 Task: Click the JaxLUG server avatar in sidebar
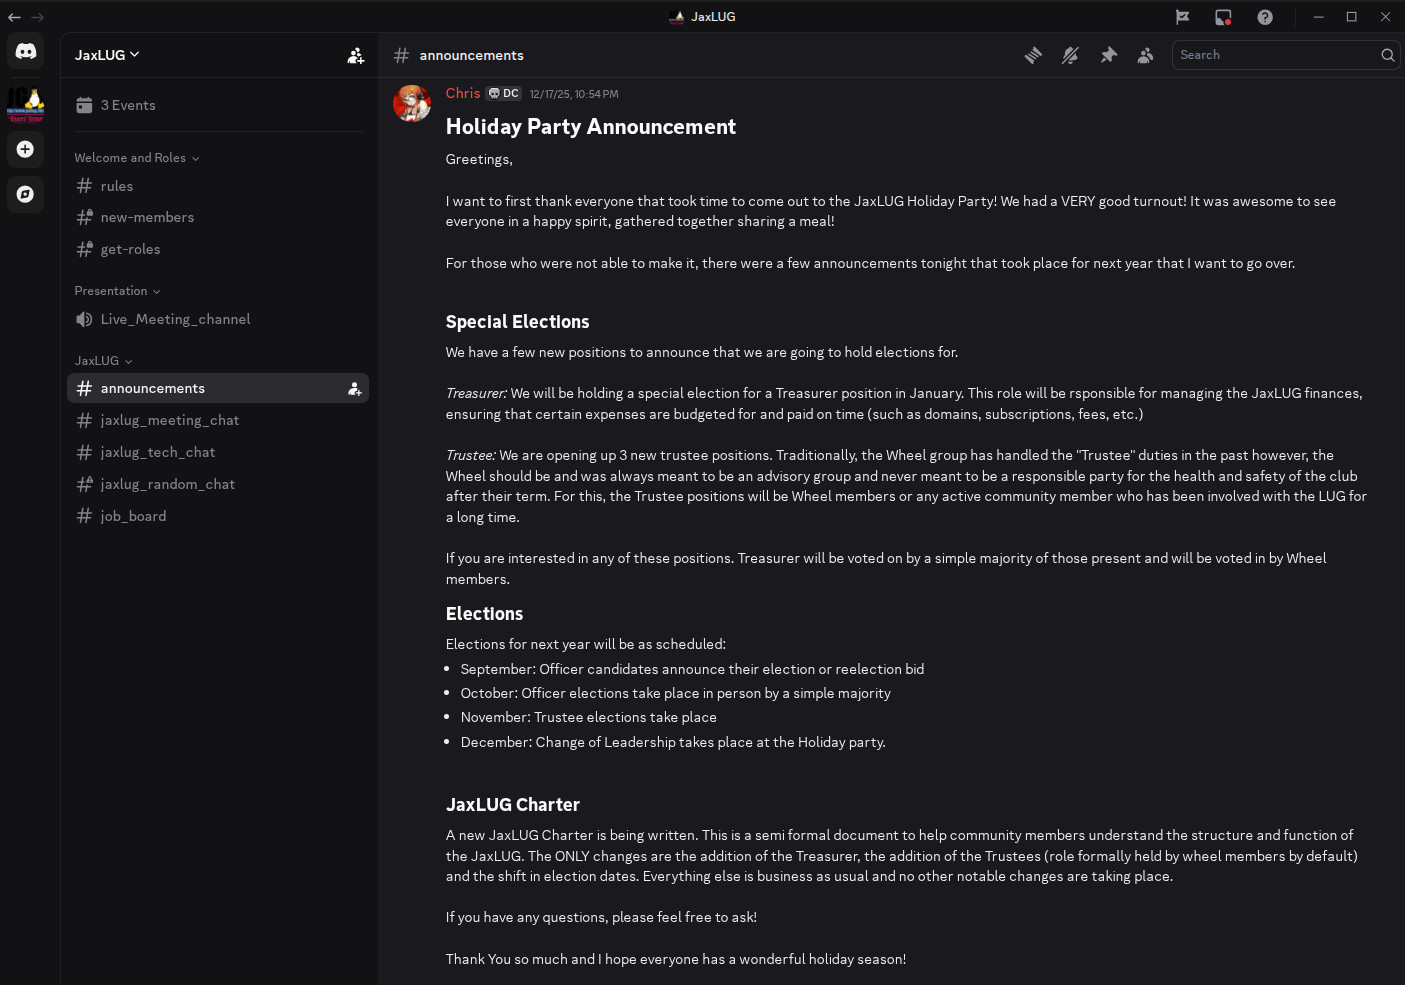pyautogui.click(x=26, y=104)
